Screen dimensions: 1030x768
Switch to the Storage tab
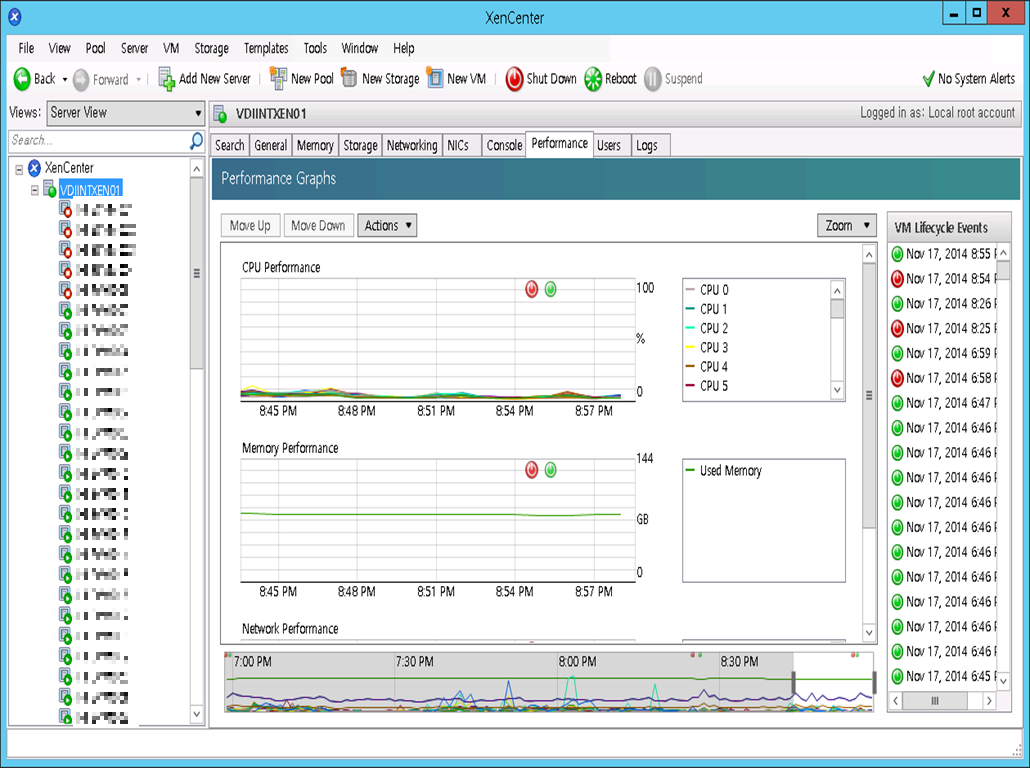360,145
